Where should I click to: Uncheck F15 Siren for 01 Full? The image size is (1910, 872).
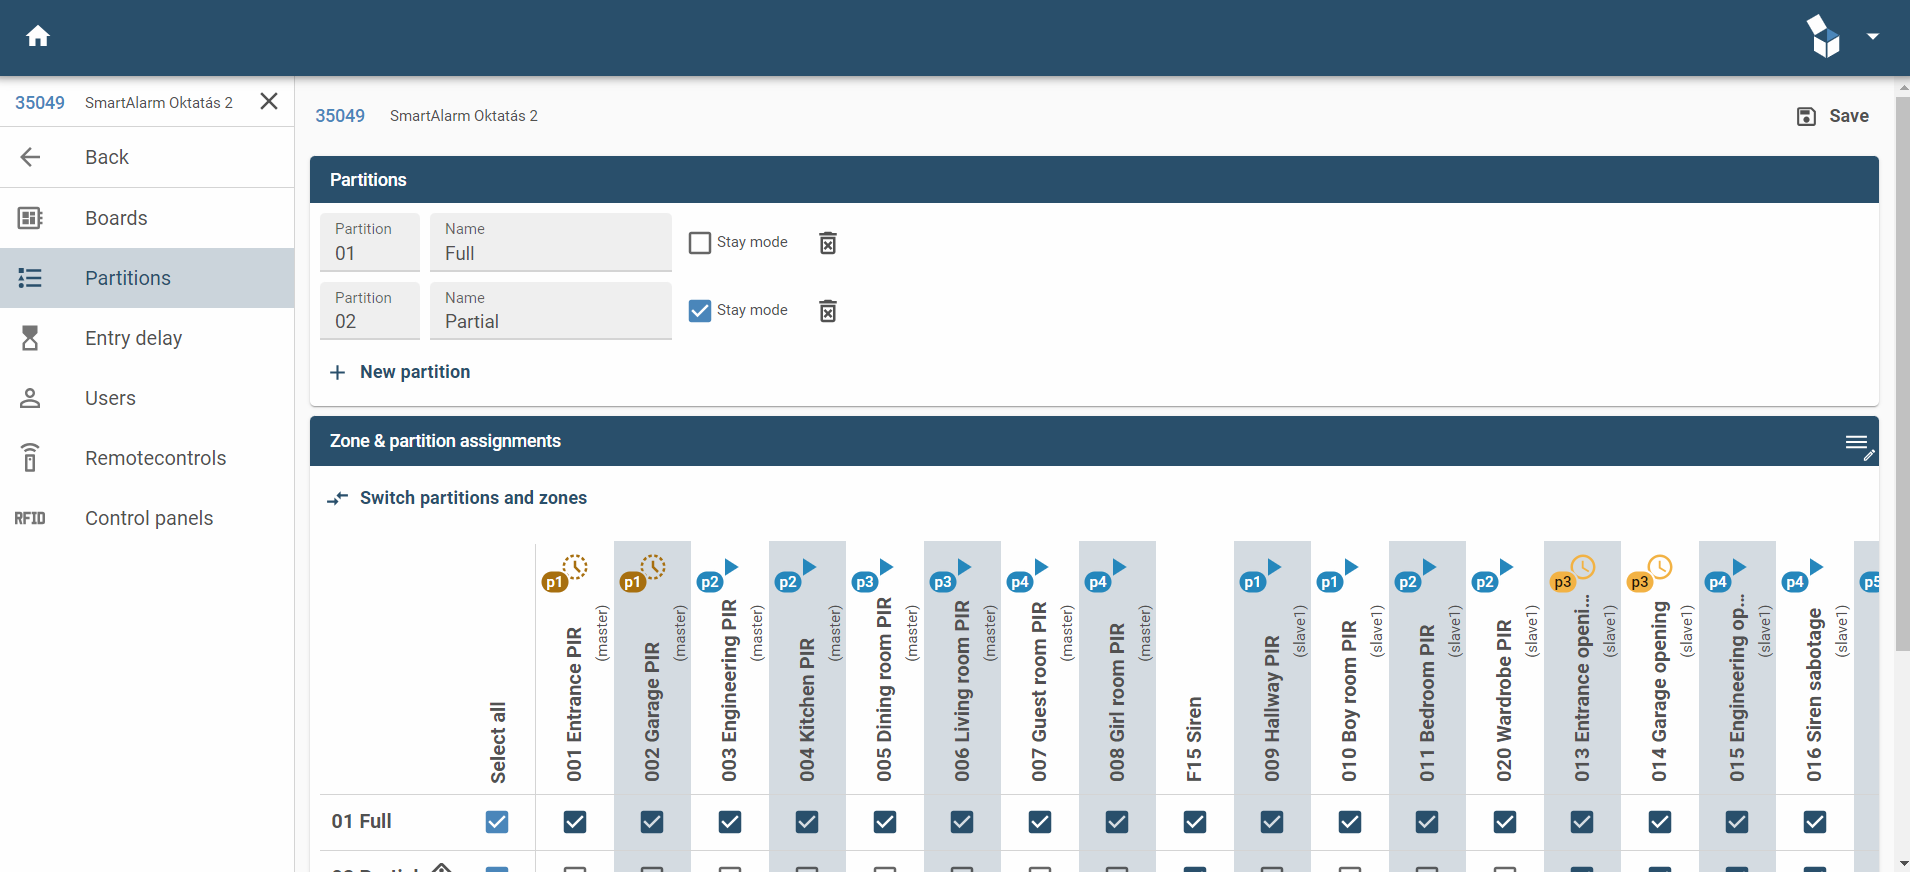tap(1195, 822)
